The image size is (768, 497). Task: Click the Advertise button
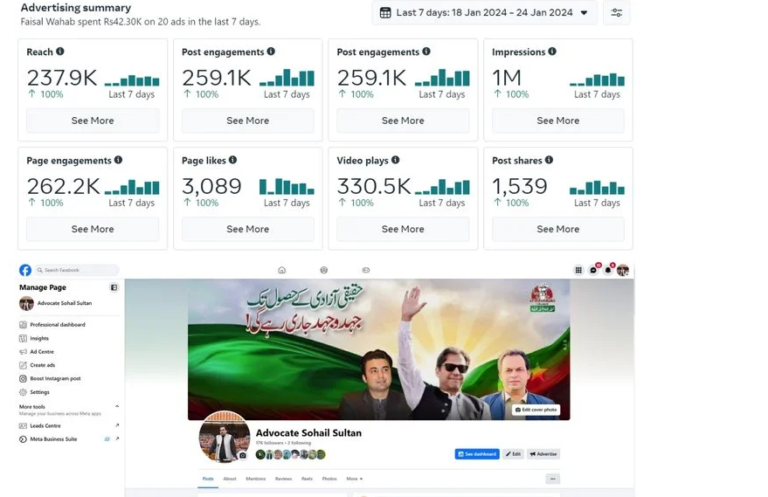point(544,454)
